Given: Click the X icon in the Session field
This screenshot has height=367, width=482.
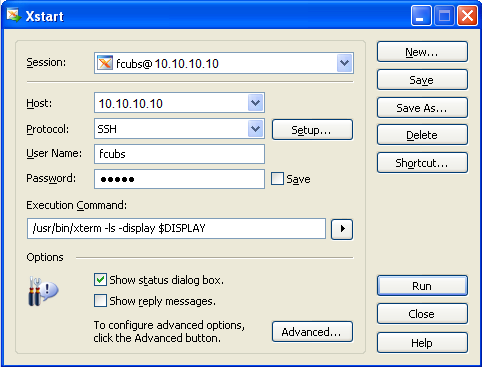Looking at the screenshot, I should click(x=105, y=63).
